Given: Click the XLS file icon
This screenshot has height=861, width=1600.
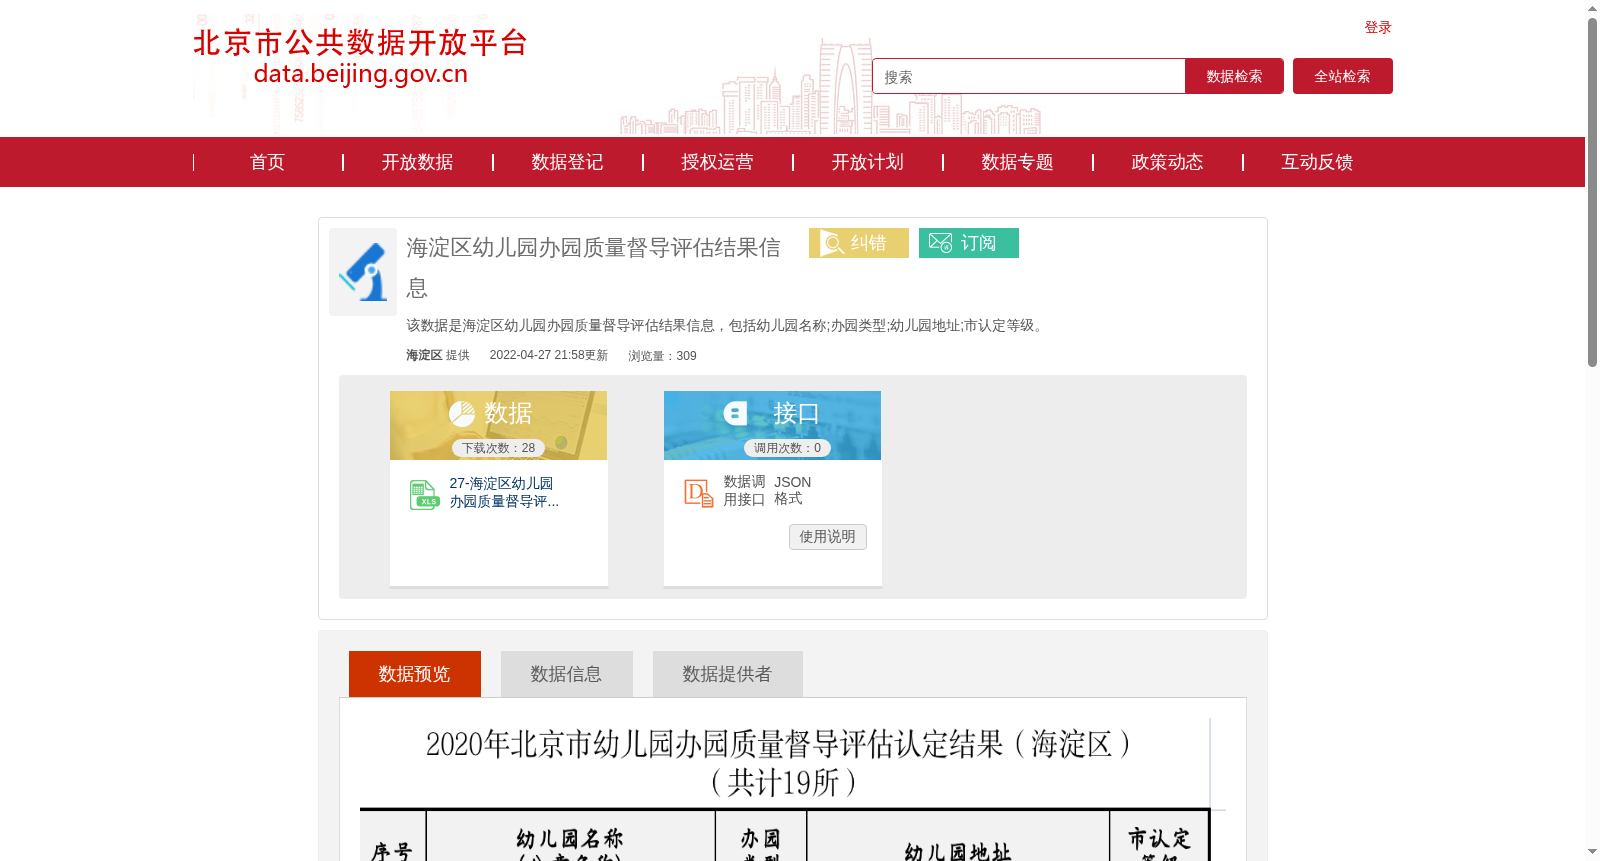Looking at the screenshot, I should click(424, 494).
